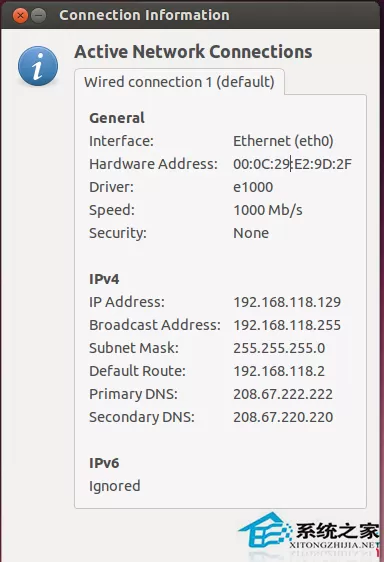Click the subnet mask 255.255.255.0
The width and height of the screenshot is (384, 562).
(279, 348)
